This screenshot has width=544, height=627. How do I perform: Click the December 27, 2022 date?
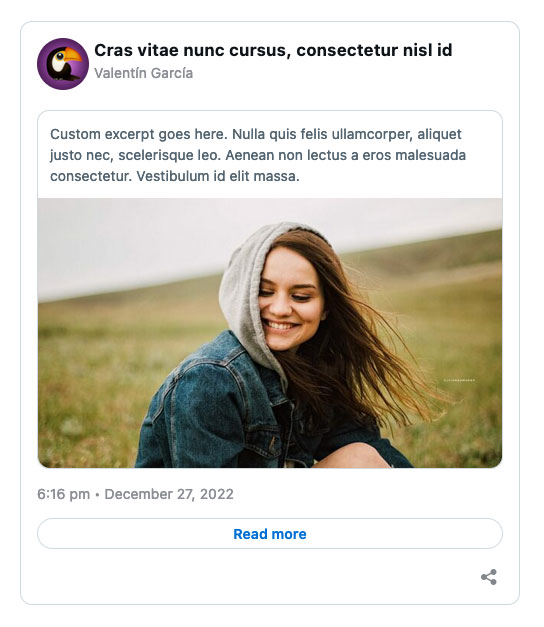[x=169, y=494]
